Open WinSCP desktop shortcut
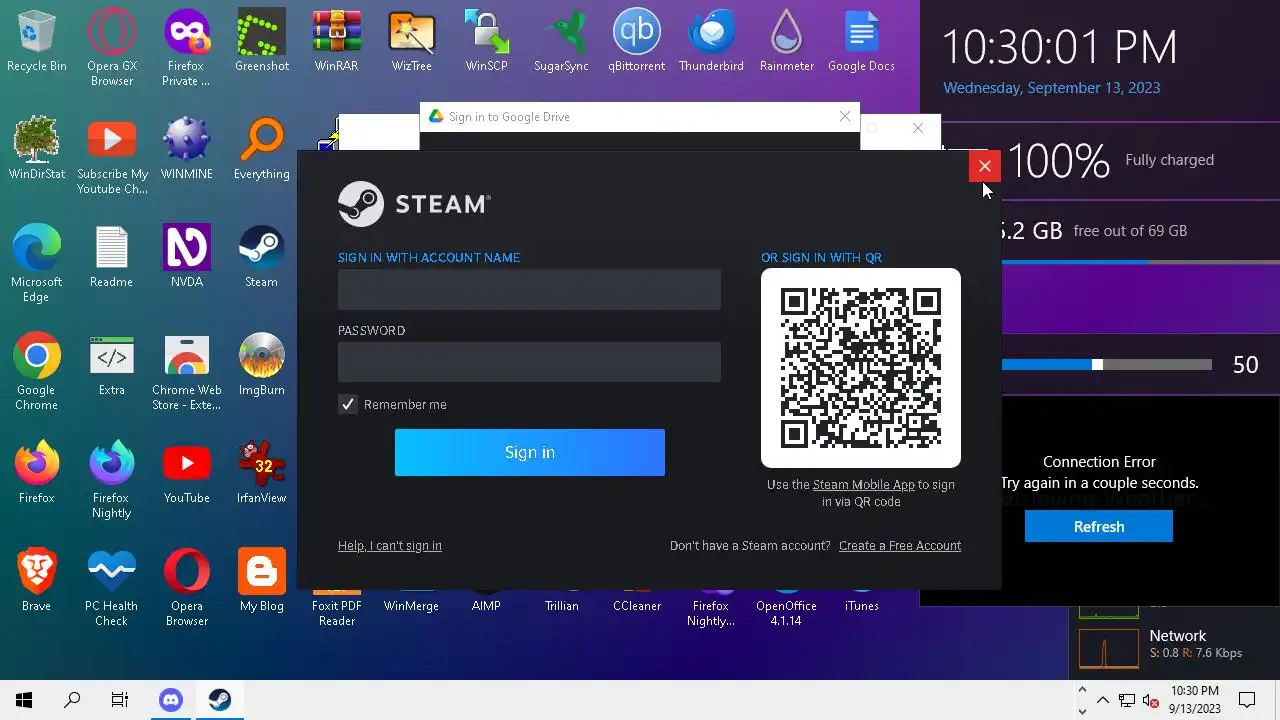Screen dimensions: 1280x720 click(x=487, y=42)
